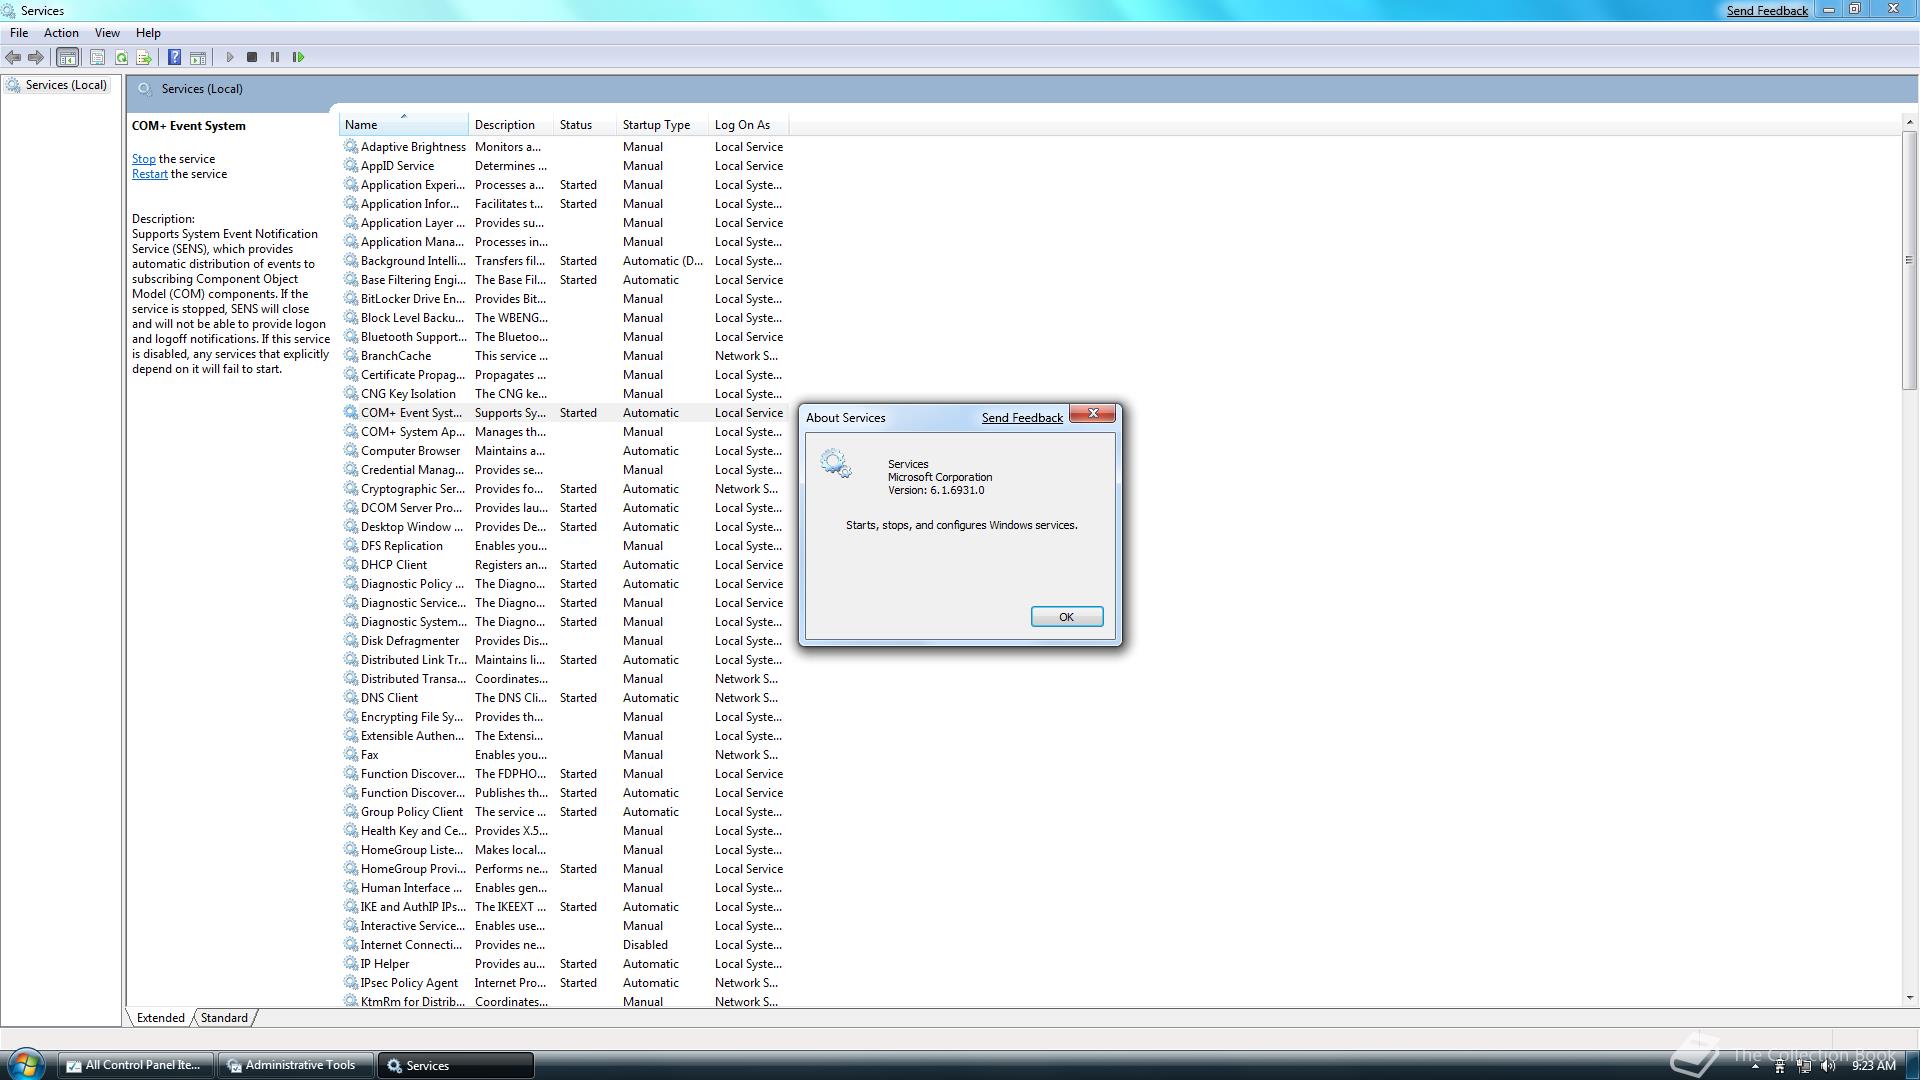Select the Human Interface ... service row
Viewport: 1920px width, 1080px height.
point(564,888)
